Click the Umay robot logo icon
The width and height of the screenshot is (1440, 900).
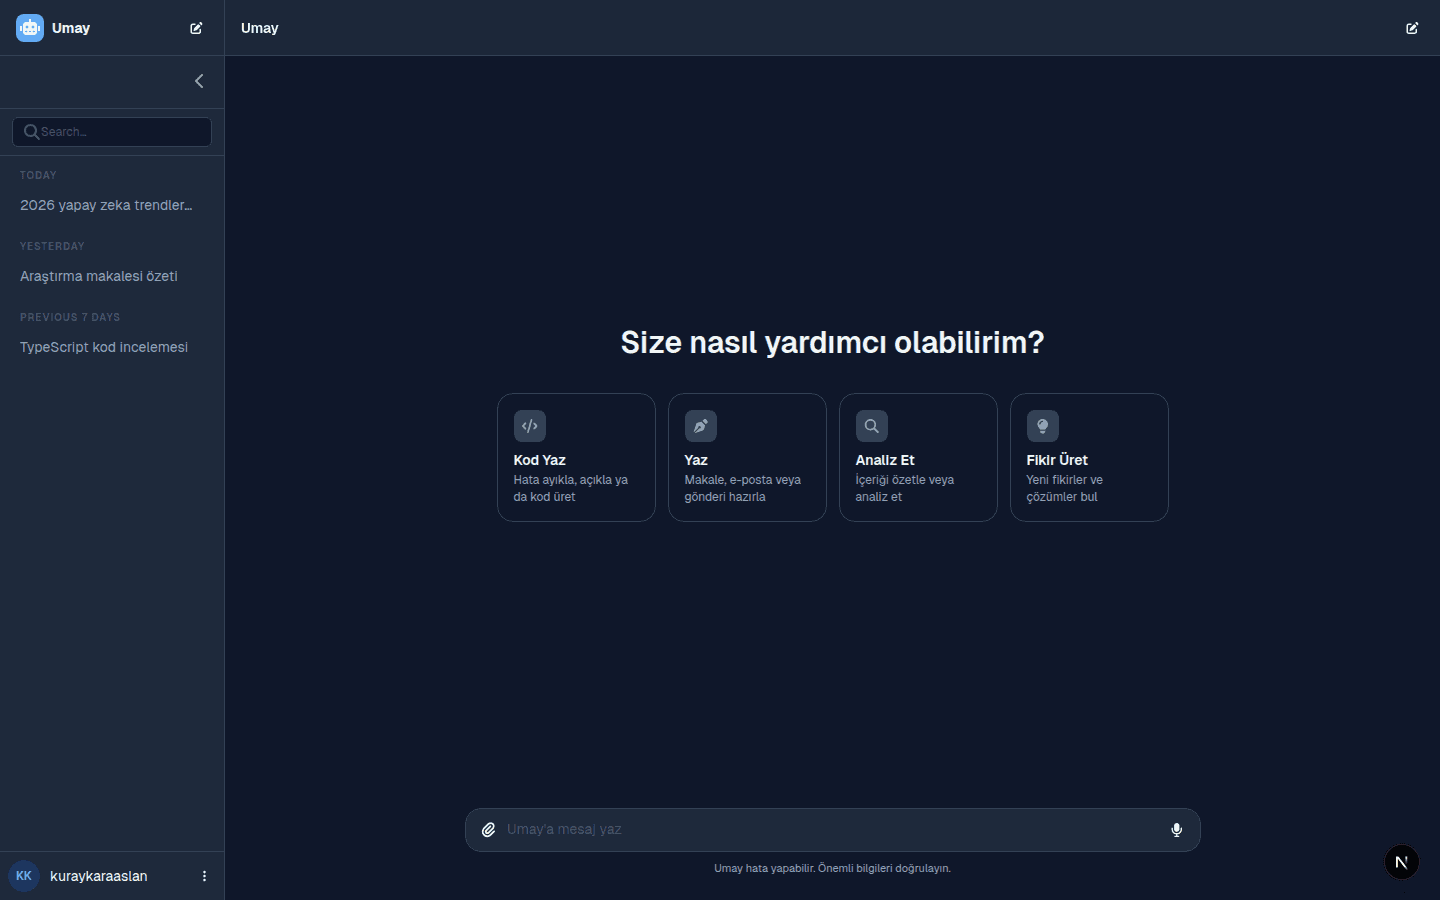[x=30, y=28]
